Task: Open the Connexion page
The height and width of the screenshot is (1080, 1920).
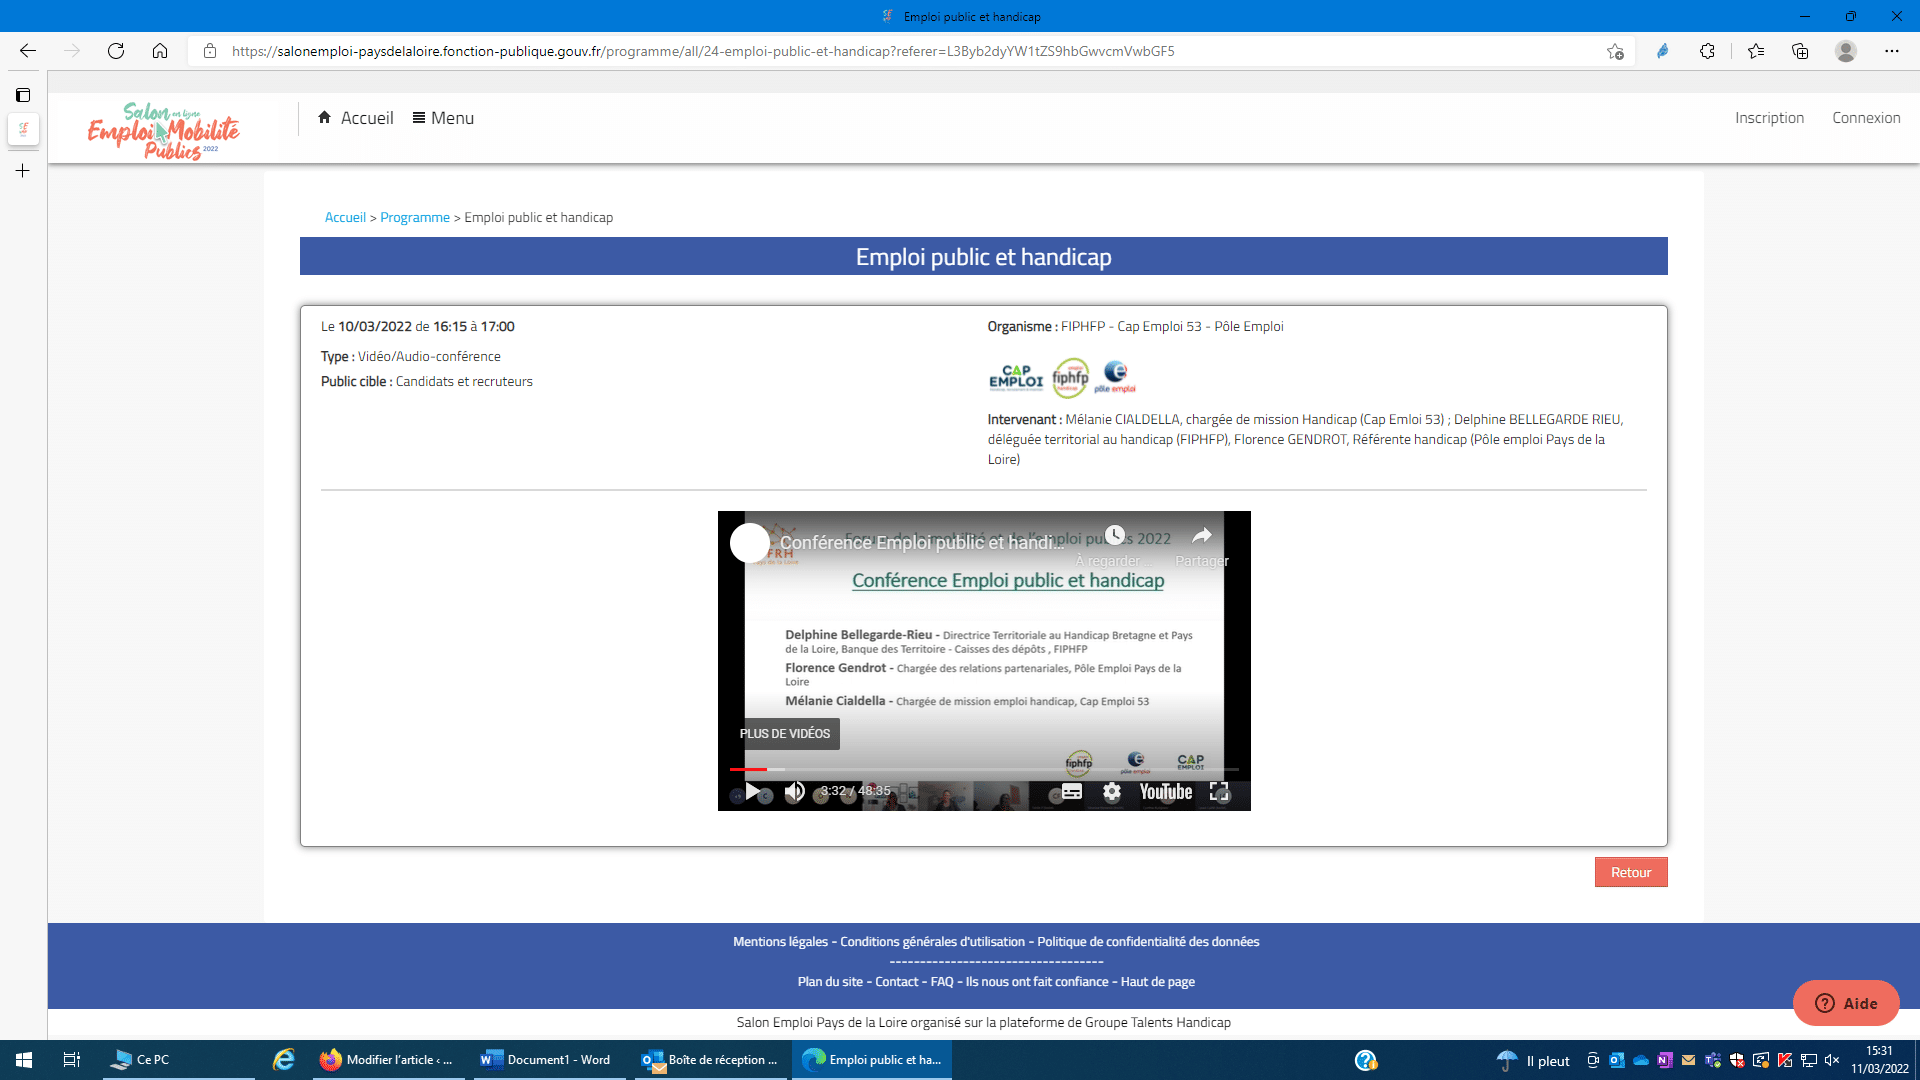Action: click(1866, 118)
